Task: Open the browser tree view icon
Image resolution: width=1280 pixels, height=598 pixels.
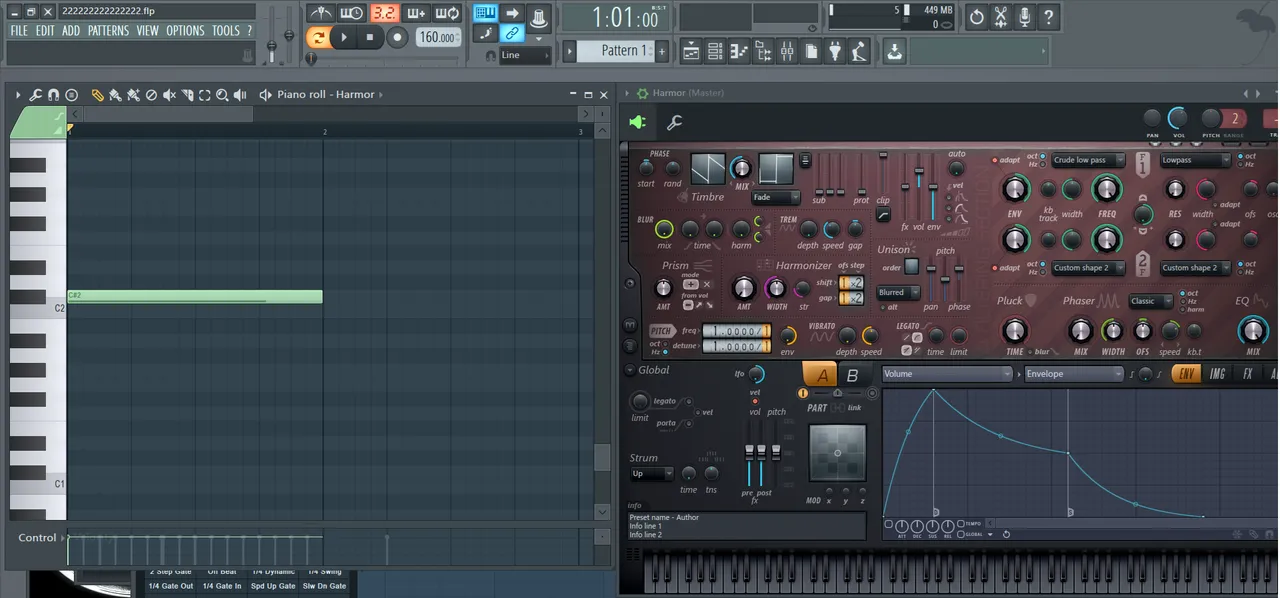Action: (x=763, y=51)
